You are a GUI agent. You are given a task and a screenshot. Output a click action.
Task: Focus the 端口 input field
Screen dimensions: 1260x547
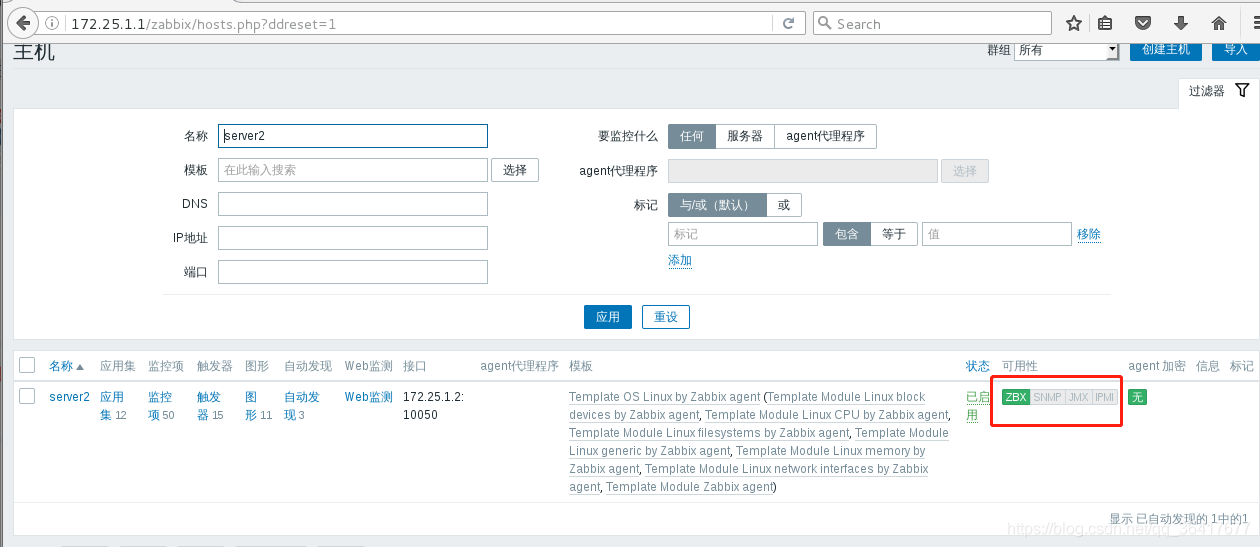point(353,272)
